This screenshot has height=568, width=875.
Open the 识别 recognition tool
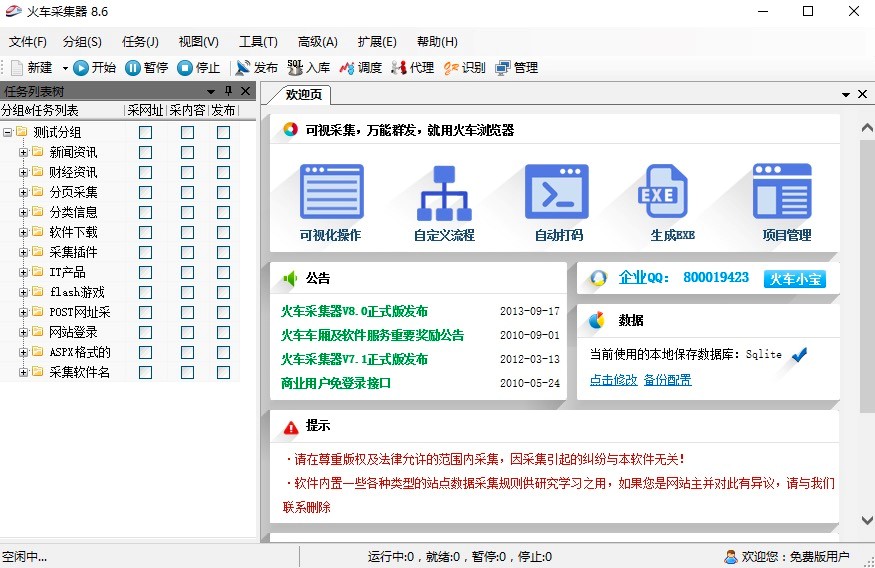pos(464,68)
